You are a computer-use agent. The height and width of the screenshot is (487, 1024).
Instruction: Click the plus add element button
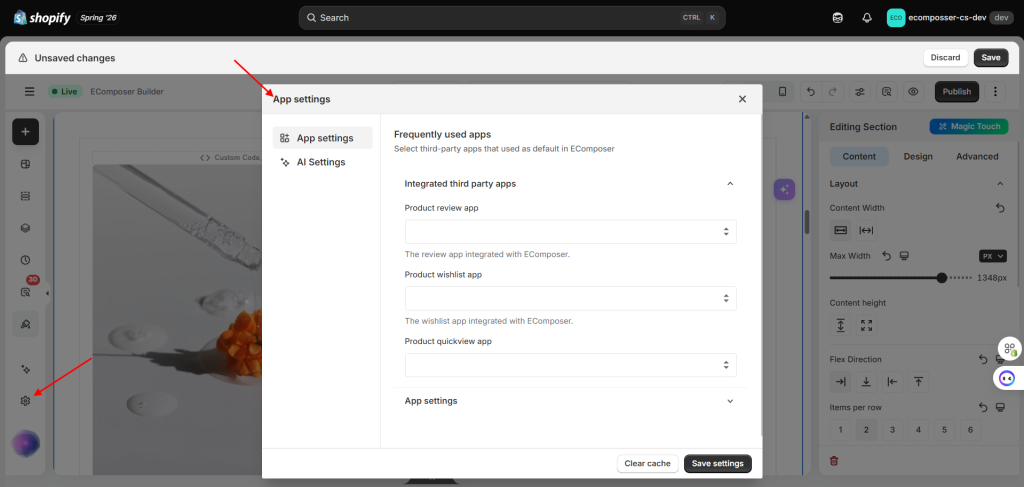click(x=25, y=132)
